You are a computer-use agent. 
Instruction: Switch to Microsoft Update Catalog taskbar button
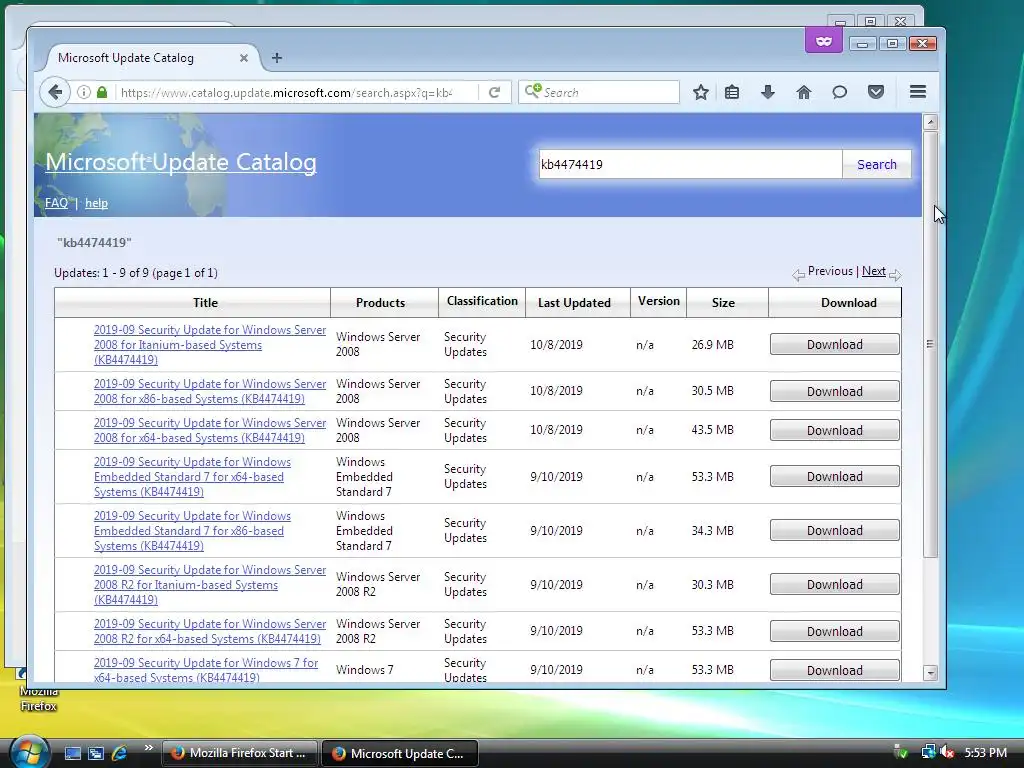[x=400, y=753]
